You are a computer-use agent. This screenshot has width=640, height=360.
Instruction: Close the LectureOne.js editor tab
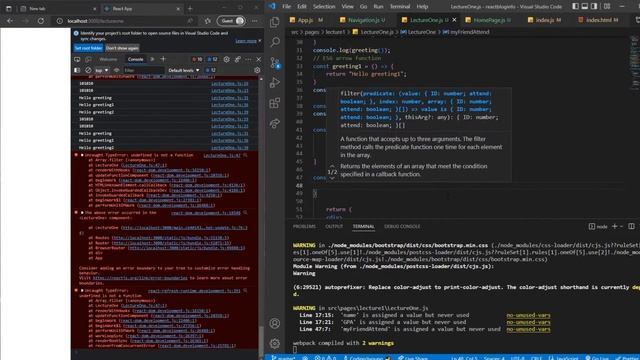[x=454, y=20]
